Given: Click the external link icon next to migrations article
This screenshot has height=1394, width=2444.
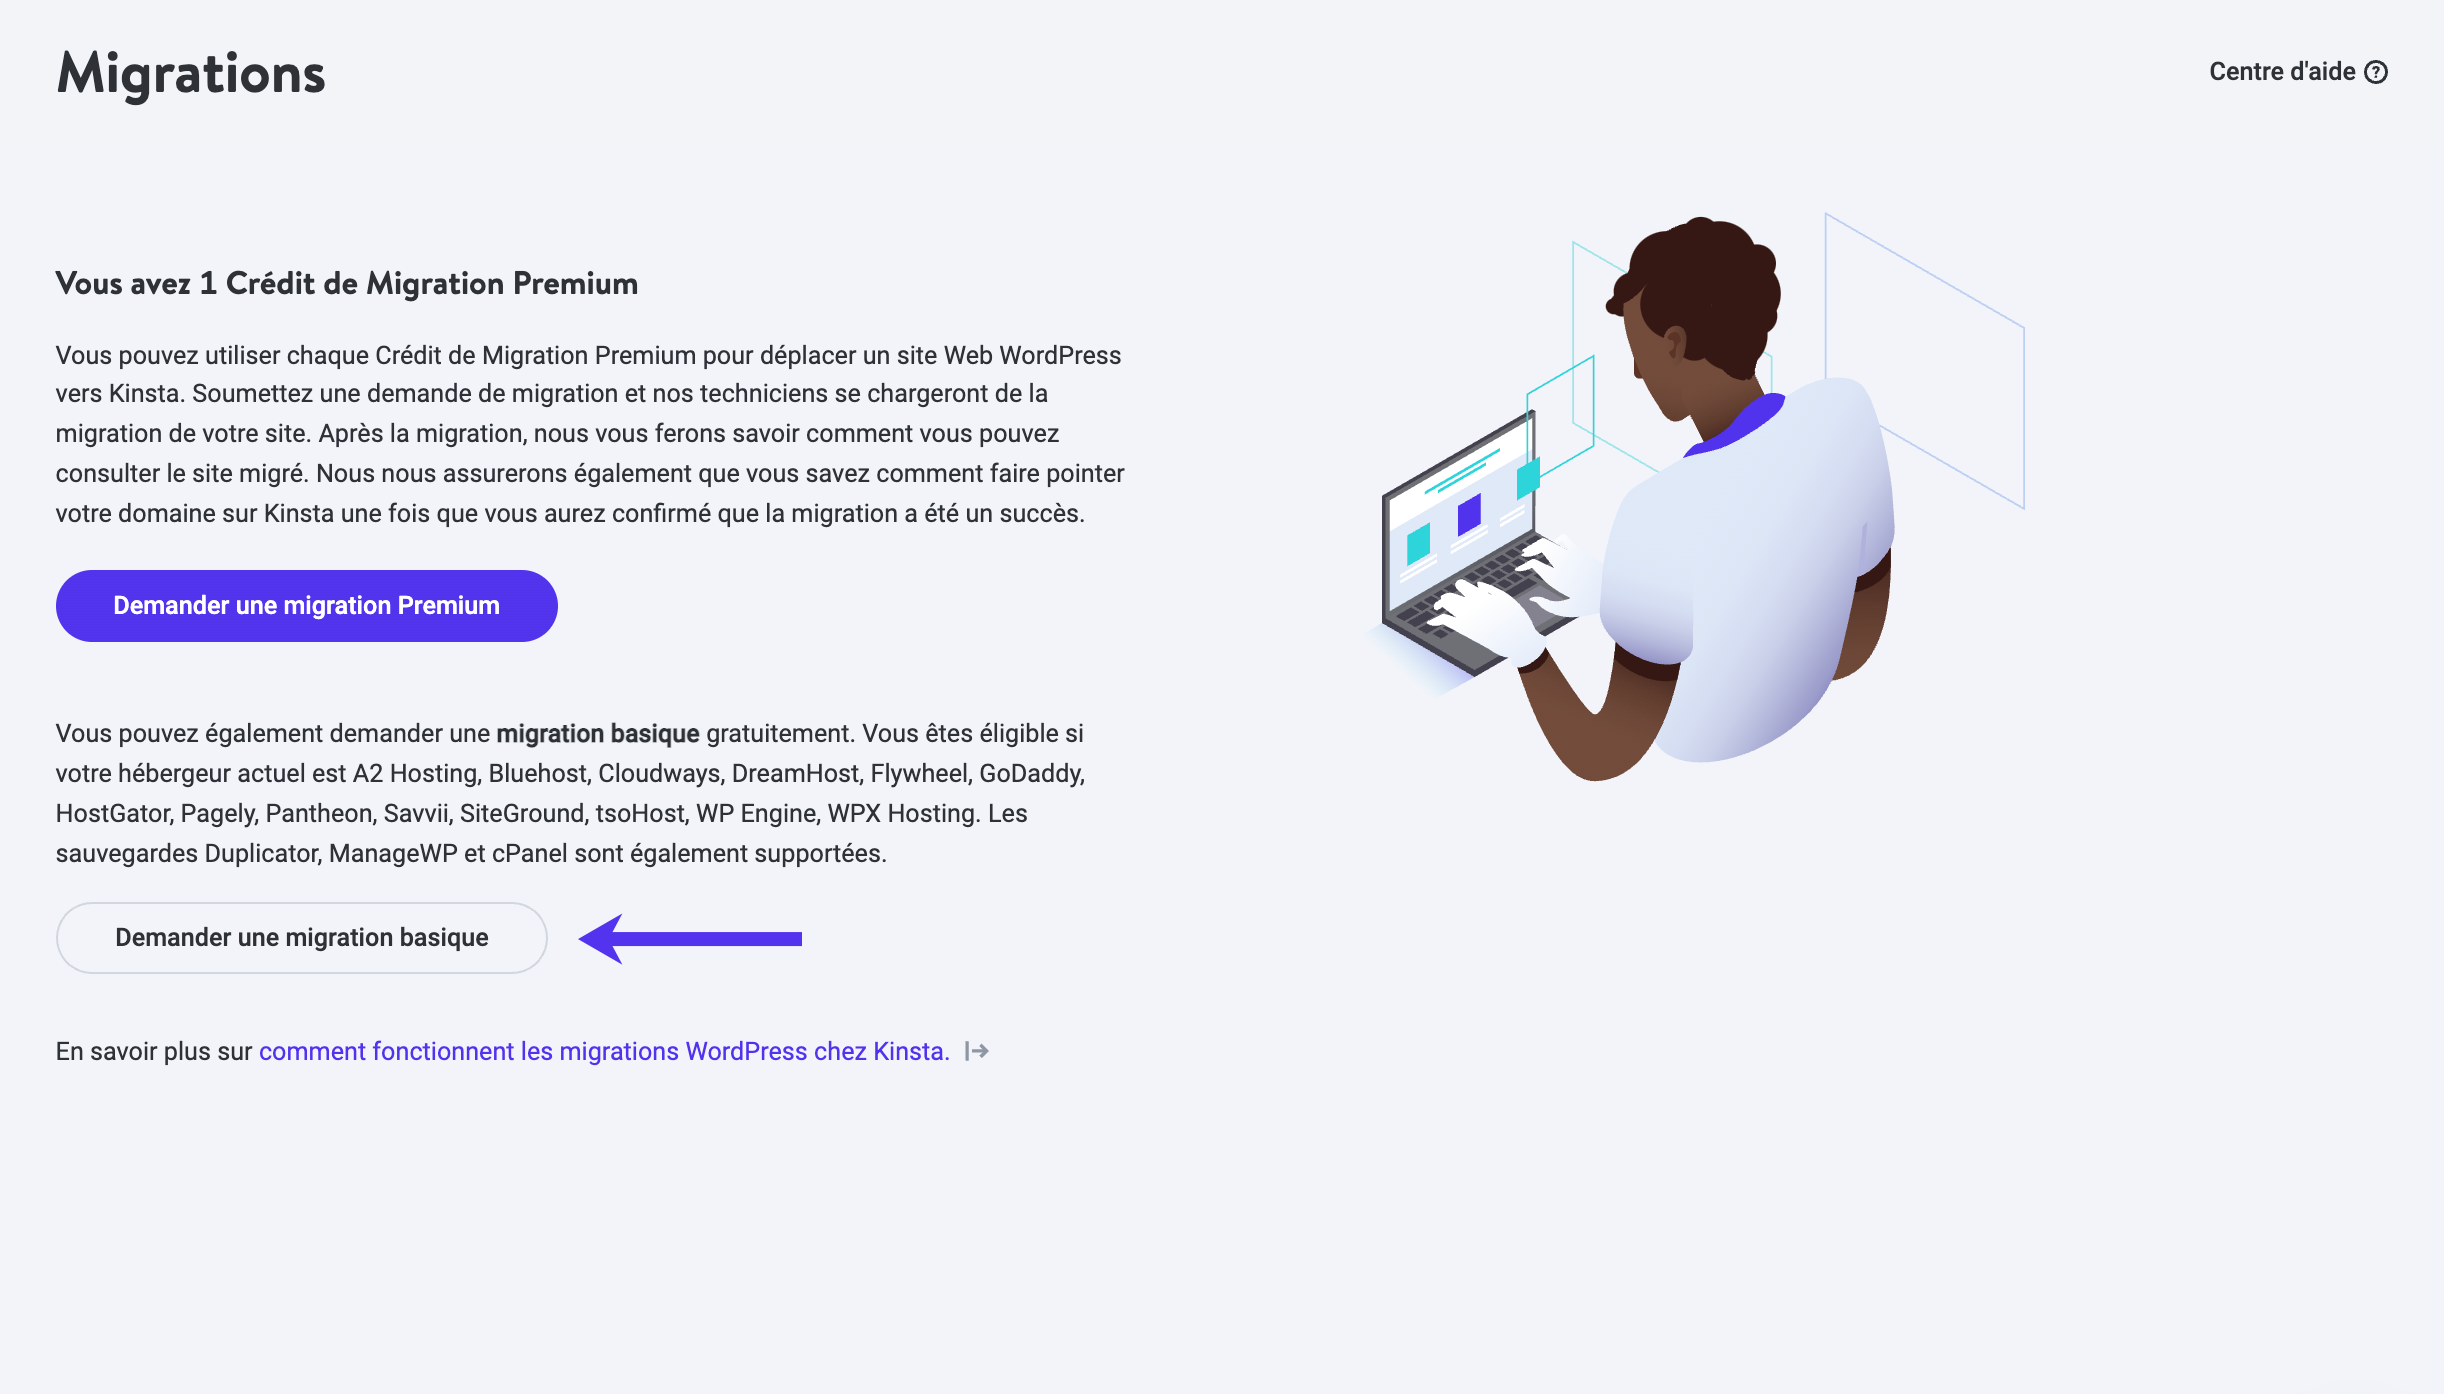Looking at the screenshot, I should pos(977,1050).
